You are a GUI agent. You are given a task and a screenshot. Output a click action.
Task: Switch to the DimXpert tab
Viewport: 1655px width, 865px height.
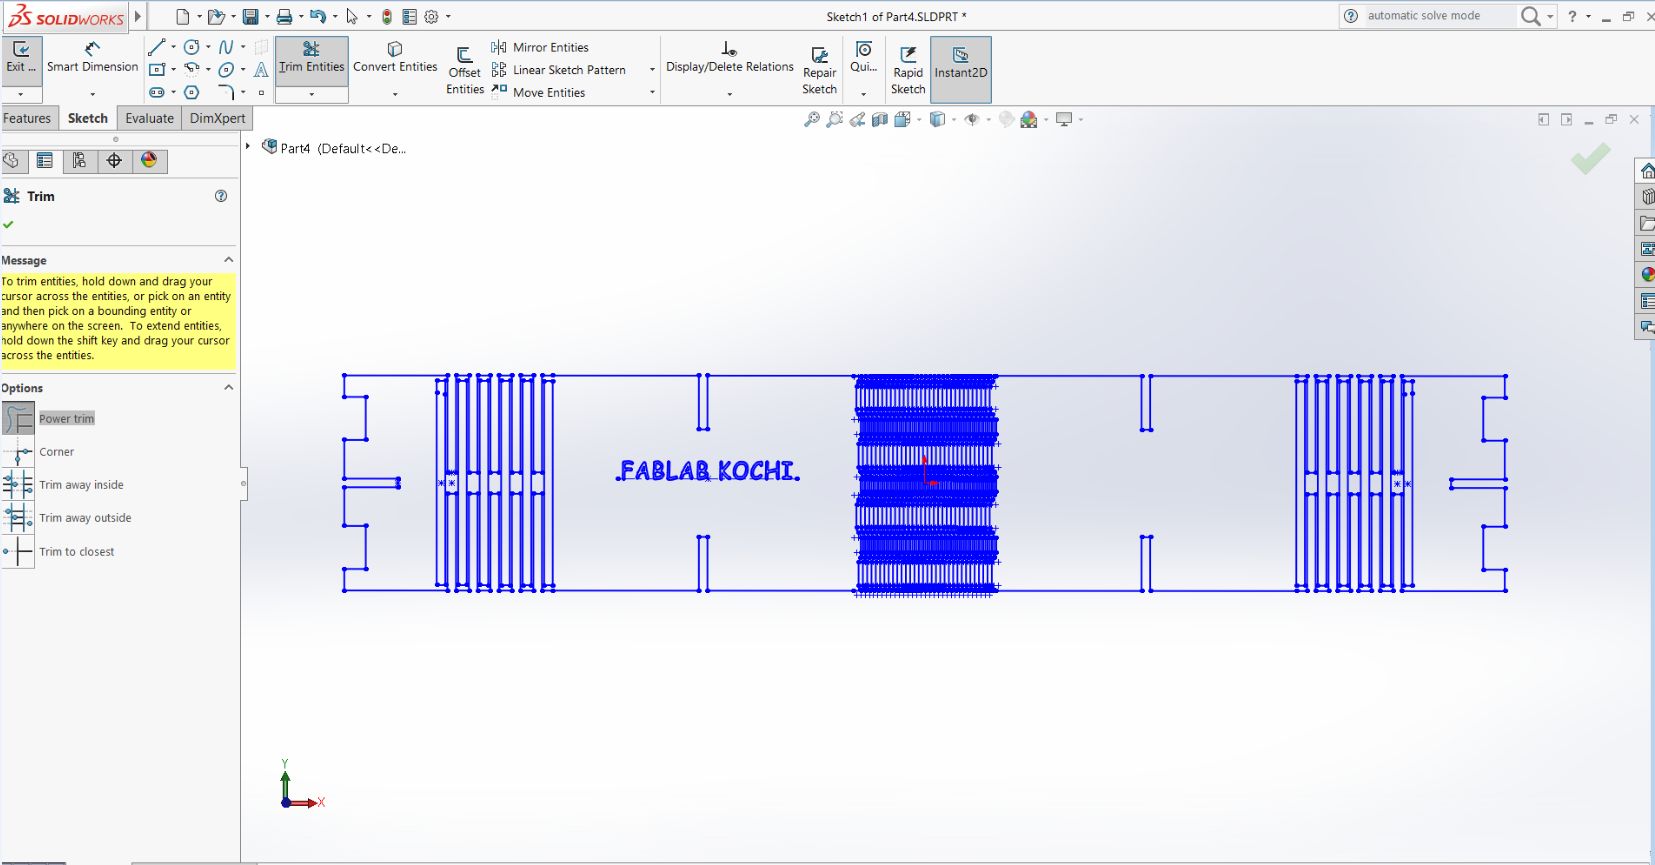218,118
